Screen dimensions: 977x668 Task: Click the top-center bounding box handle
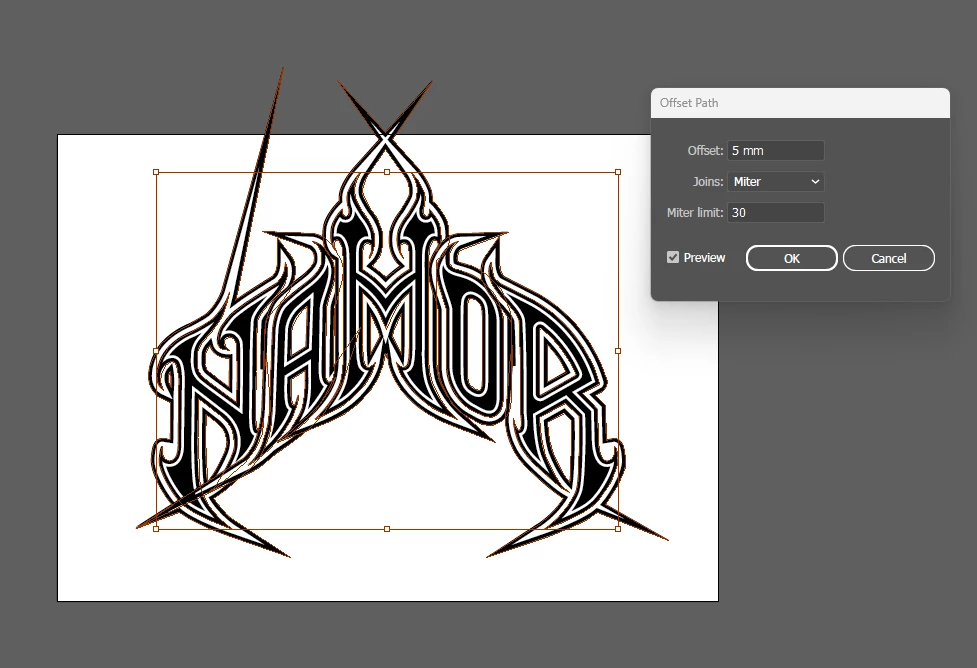coord(387,172)
